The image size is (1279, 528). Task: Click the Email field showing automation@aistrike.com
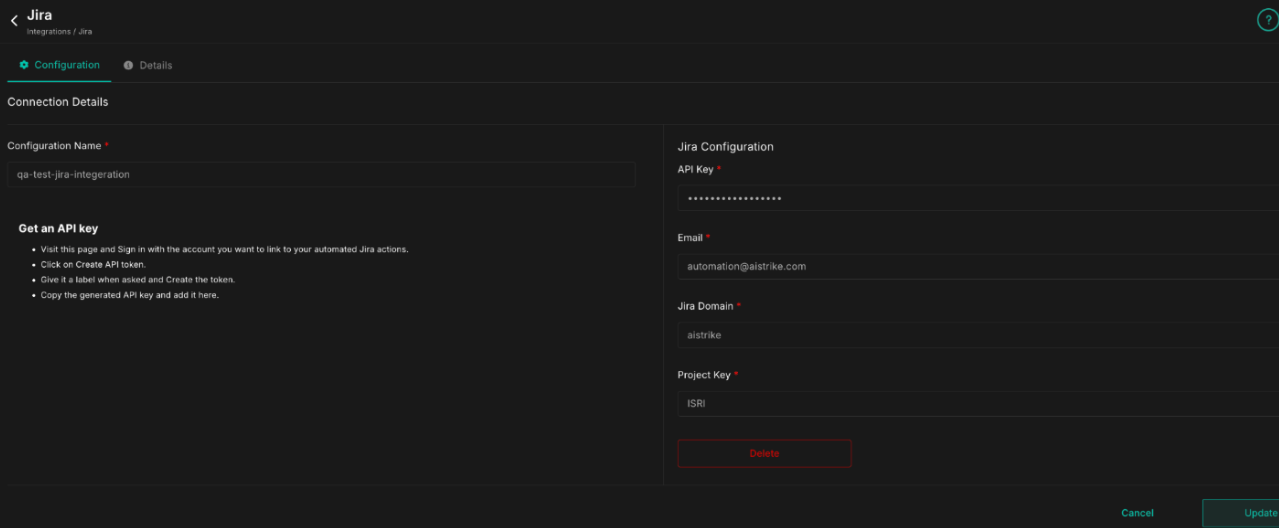click(978, 266)
